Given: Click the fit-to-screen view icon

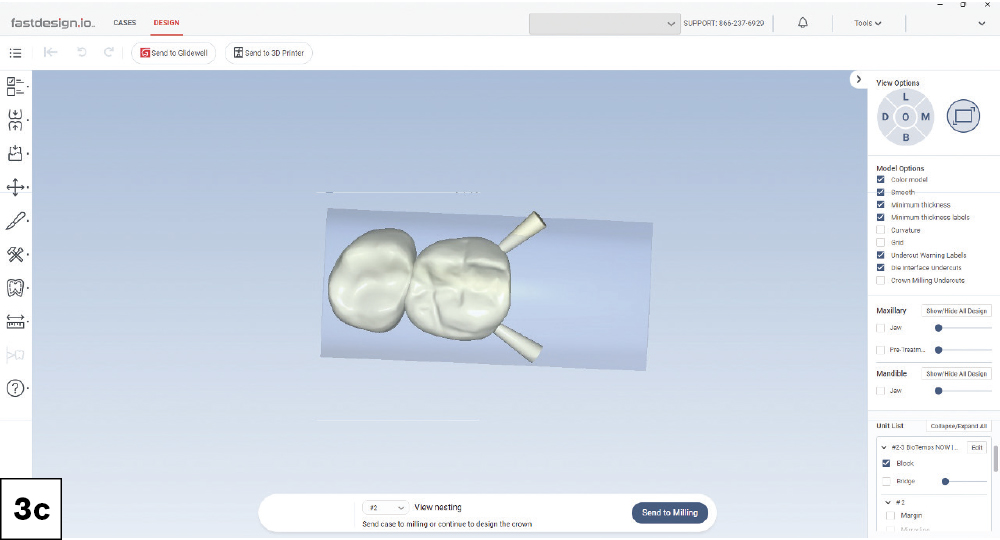Looking at the screenshot, I should [963, 117].
